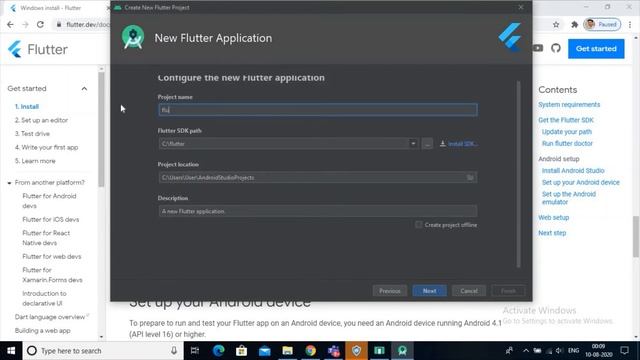The height and width of the screenshot is (360, 640).
Task: Jump to Set up the Android emulator
Action: [x=569, y=198]
